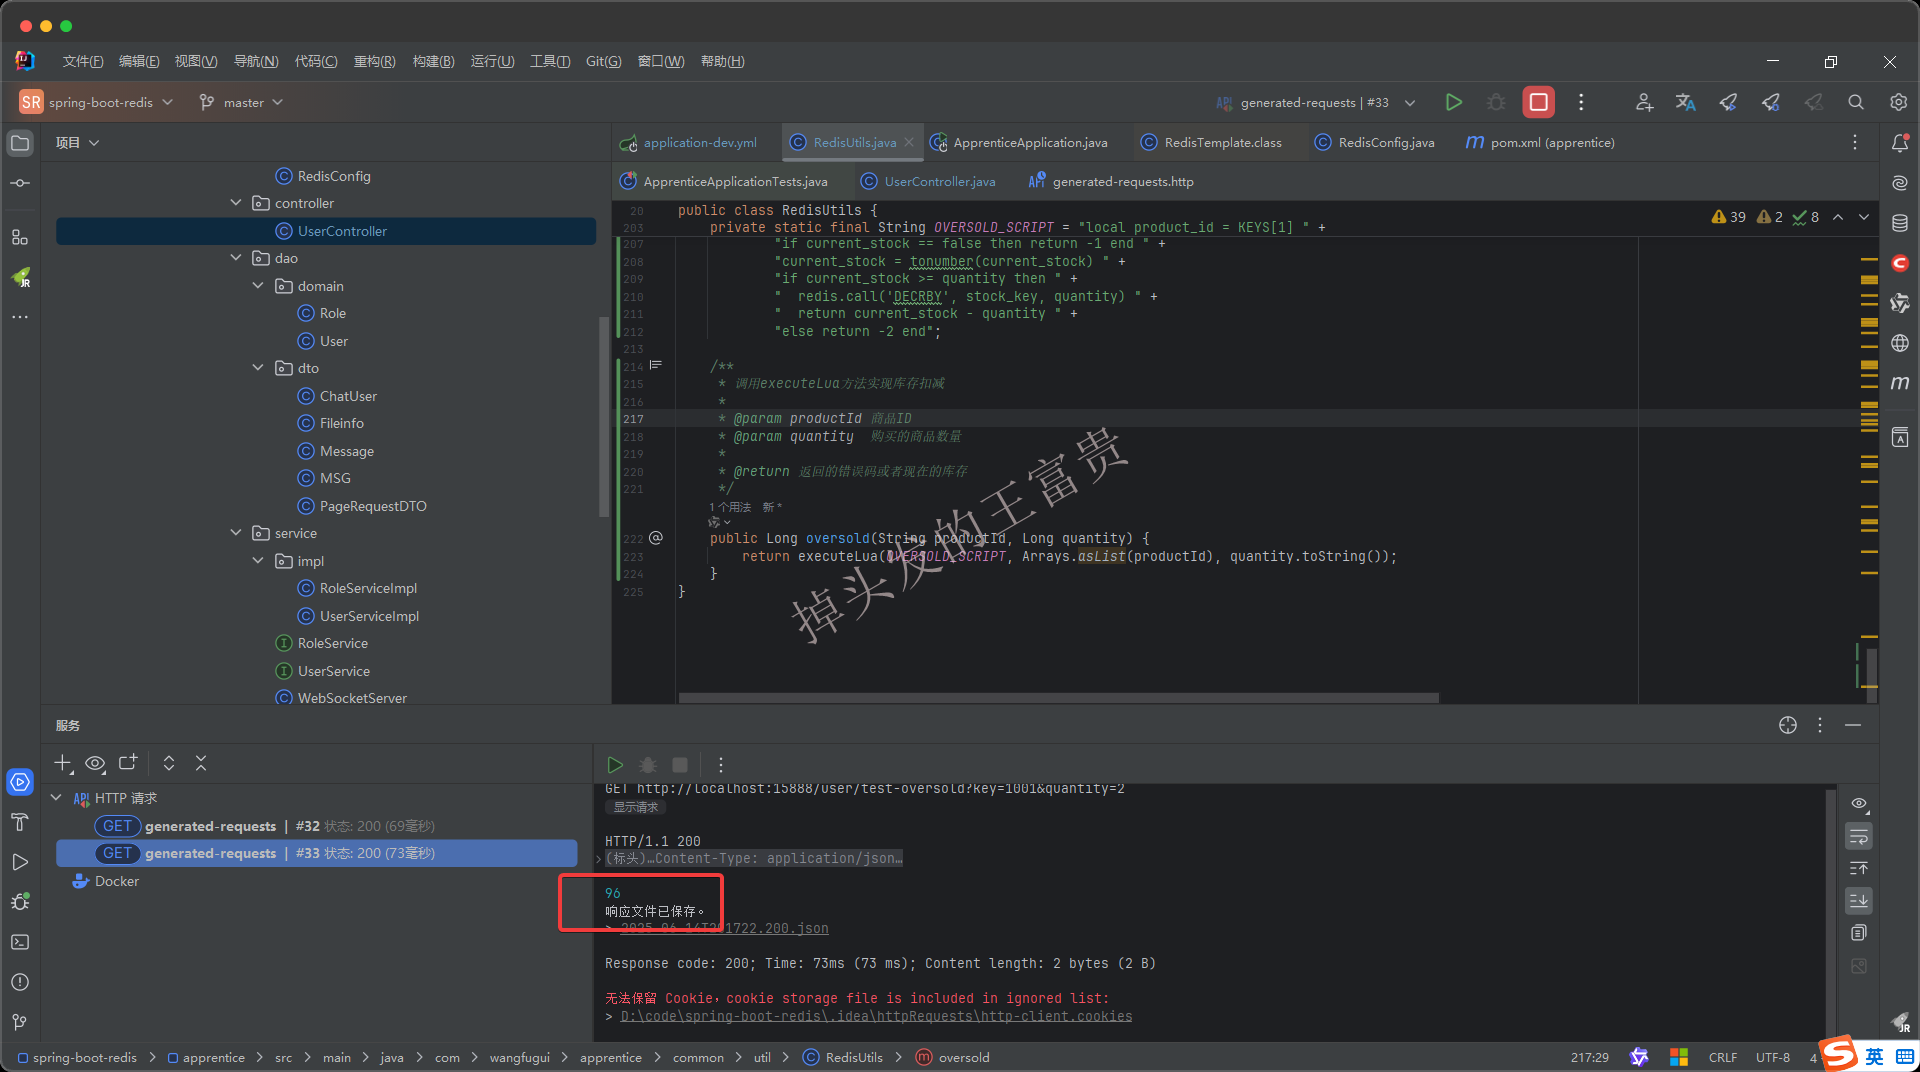Open the run configuration dropdown arrow
Image resolution: width=1920 pixels, height=1072 pixels.
coord(1410,102)
